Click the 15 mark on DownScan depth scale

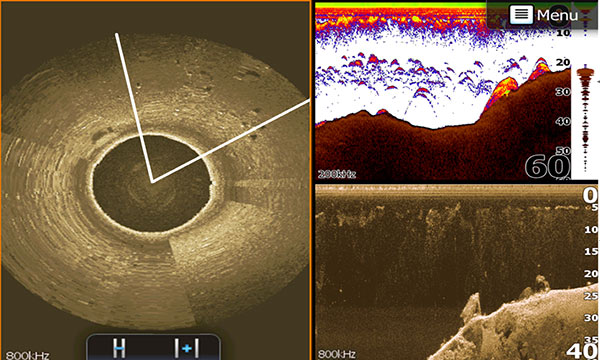591,251
